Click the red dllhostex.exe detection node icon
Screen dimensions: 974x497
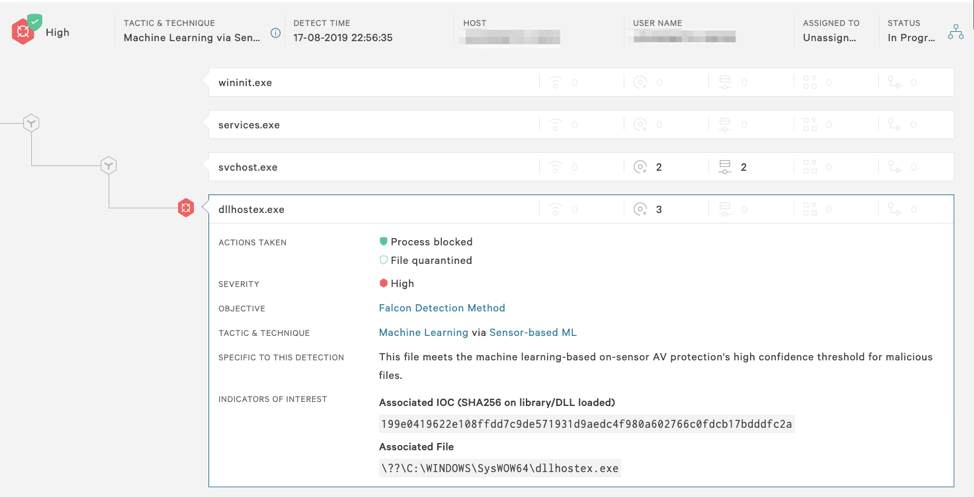click(186, 208)
